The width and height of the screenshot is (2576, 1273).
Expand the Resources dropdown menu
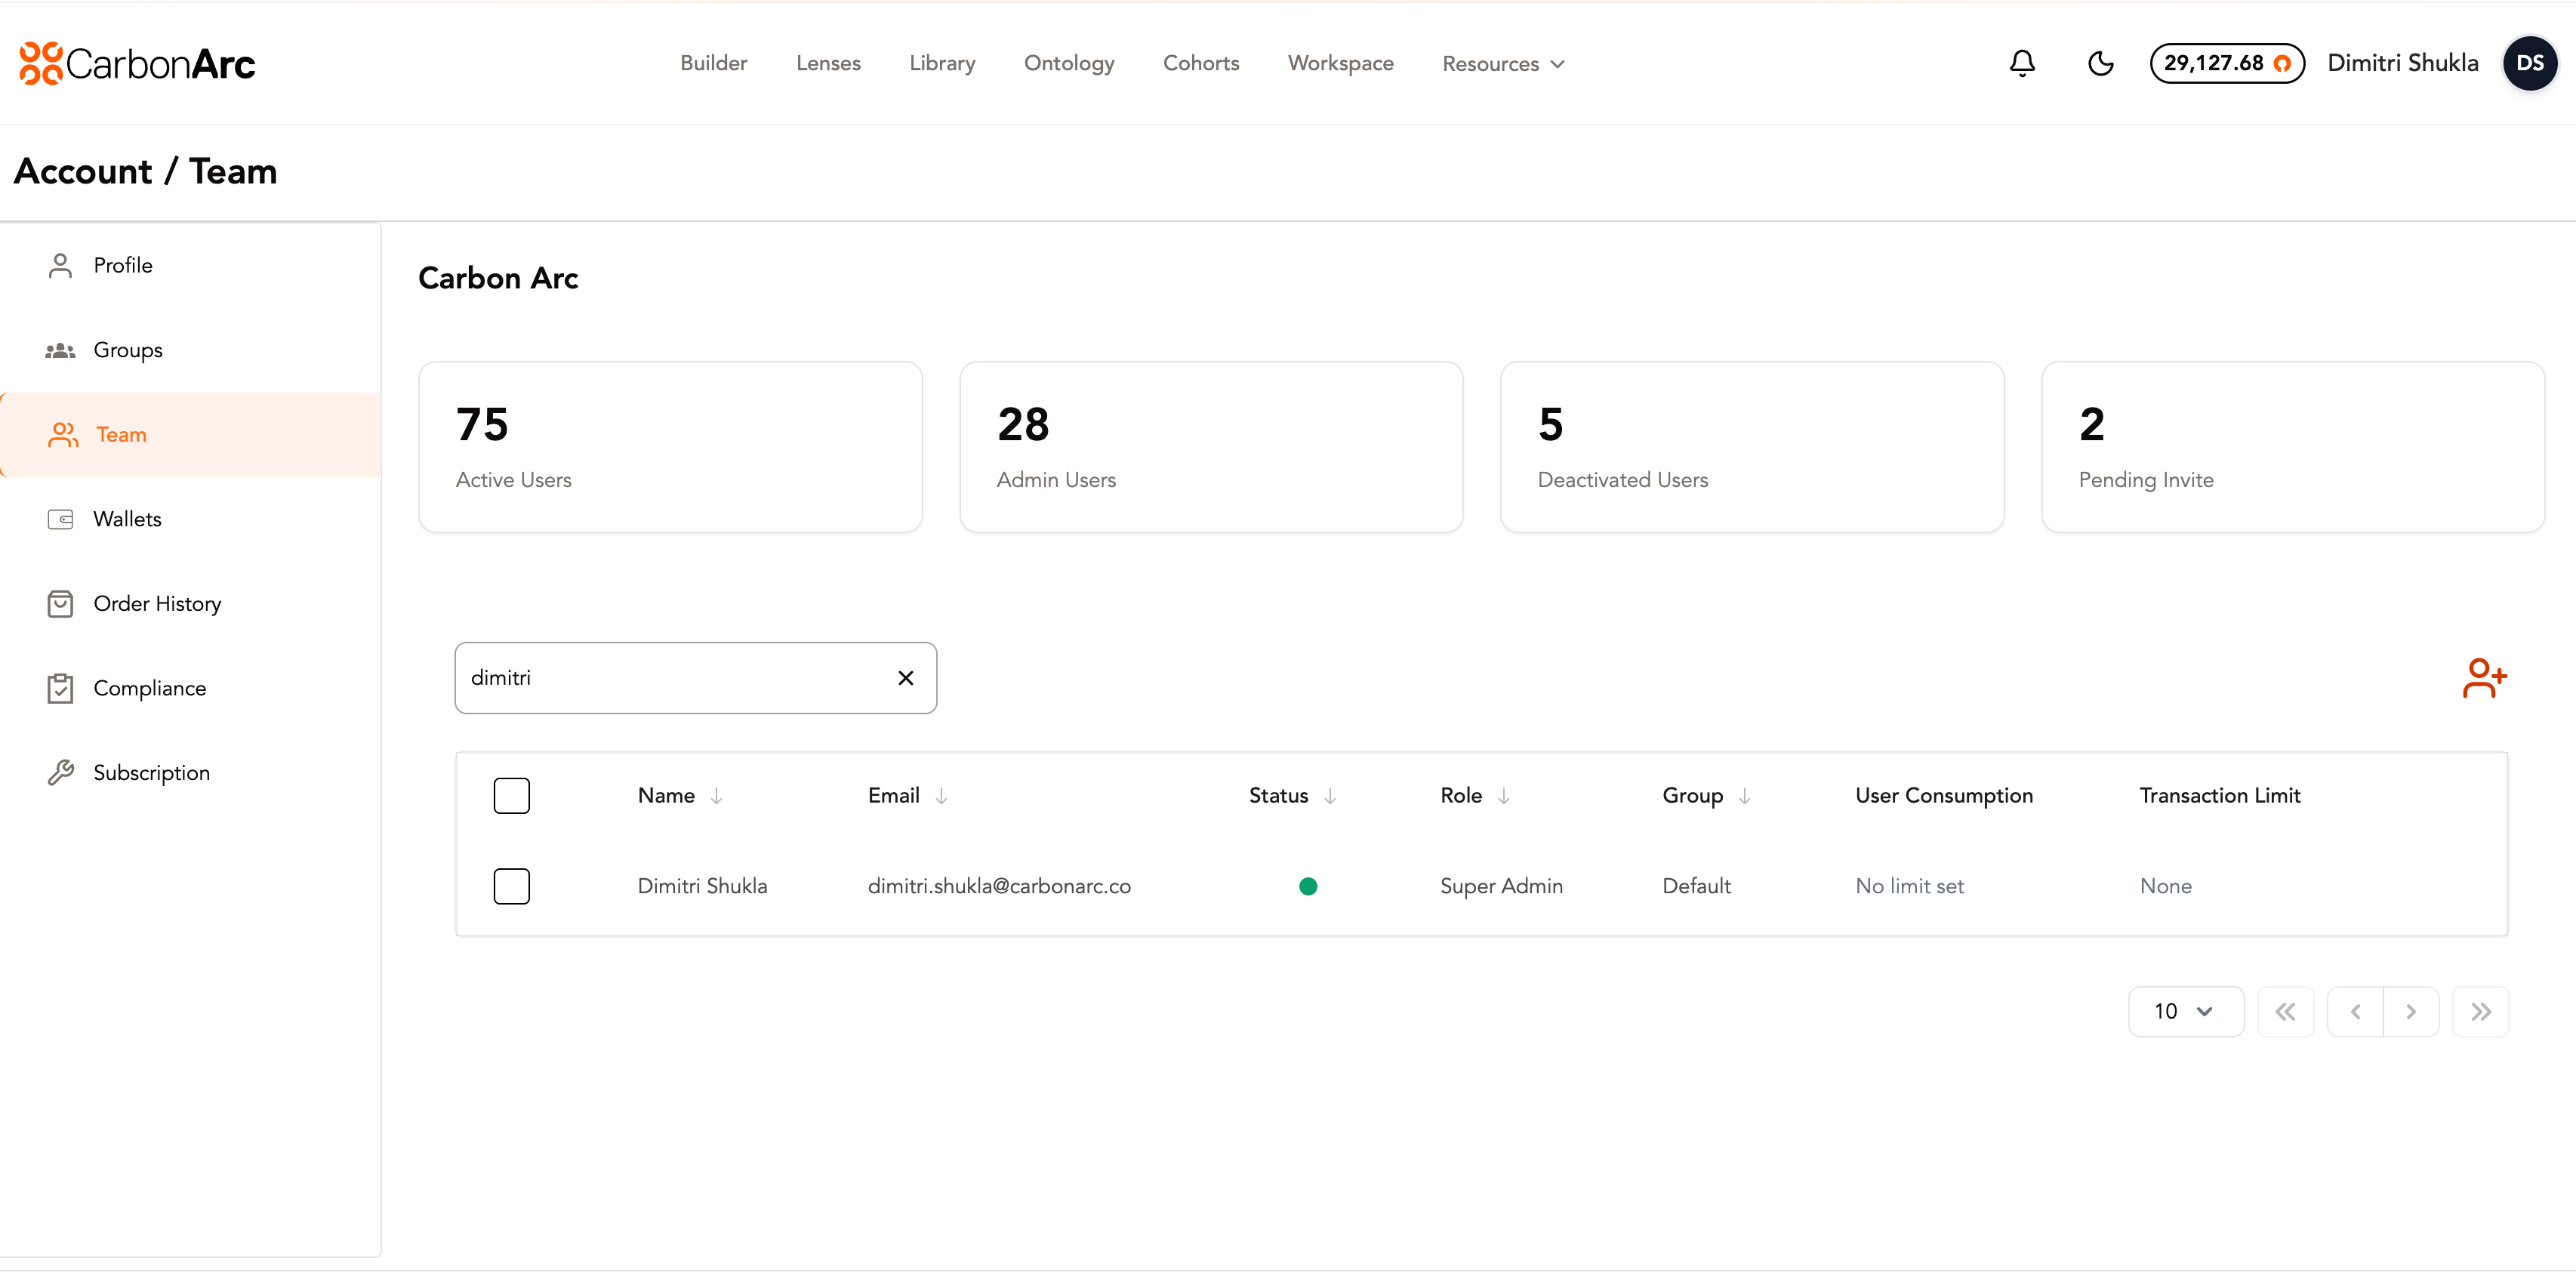1502,63
